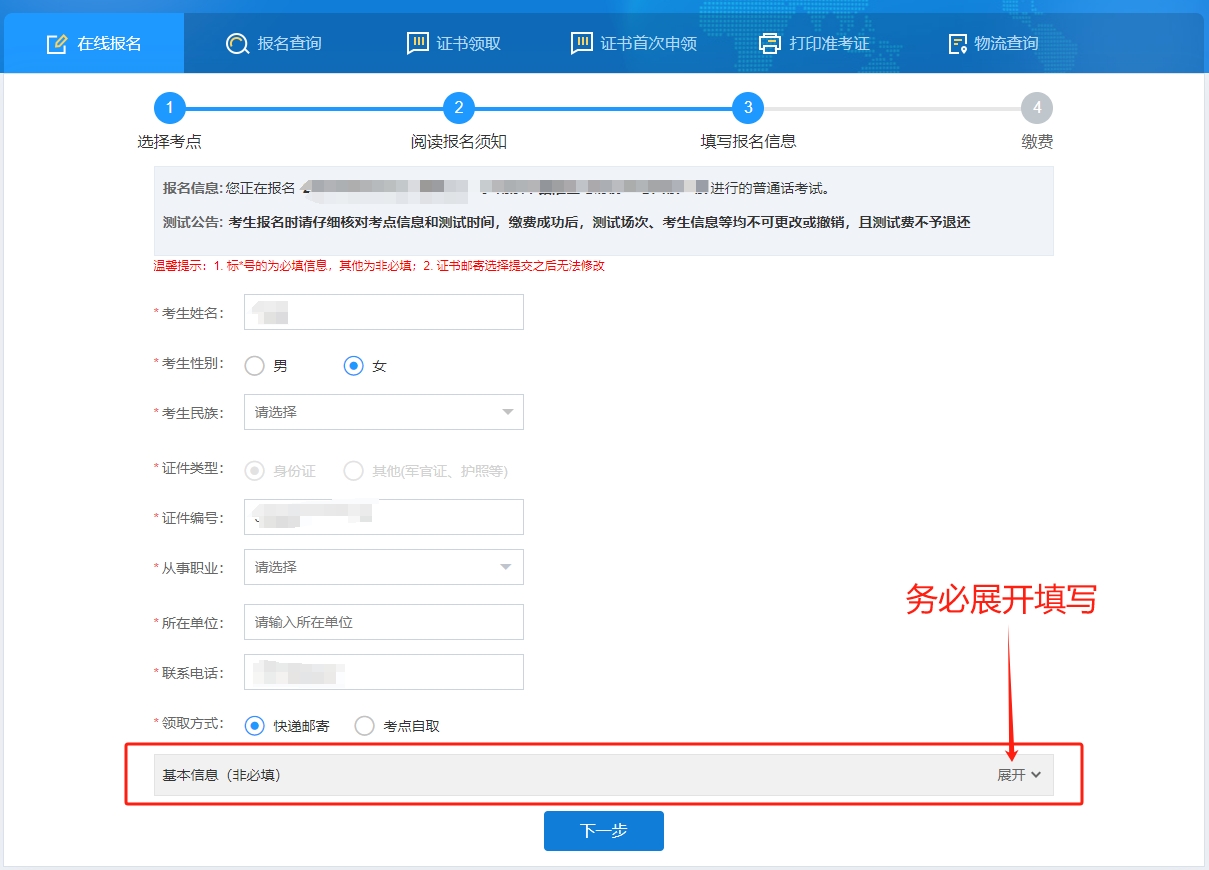
Task: Click step 1 circle 选择考点
Action: pos(169,108)
